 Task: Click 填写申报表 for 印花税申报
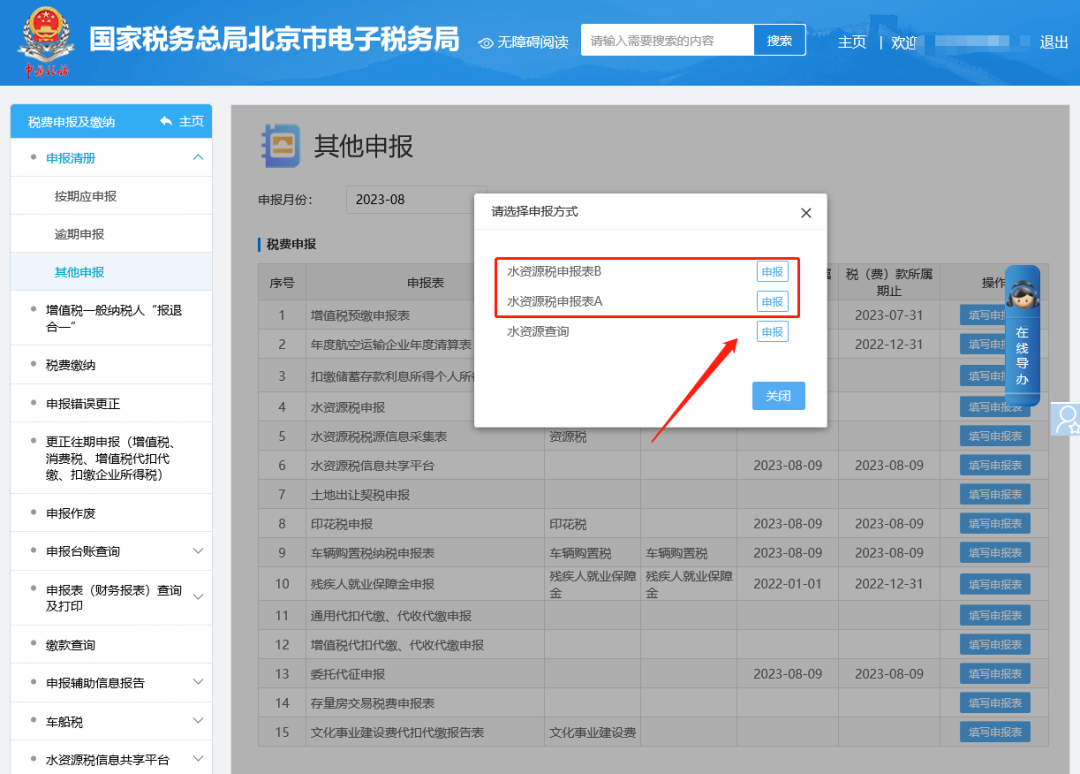click(x=995, y=523)
